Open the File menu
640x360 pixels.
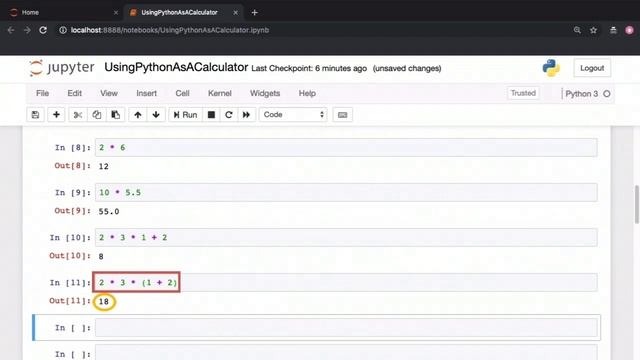(42, 93)
